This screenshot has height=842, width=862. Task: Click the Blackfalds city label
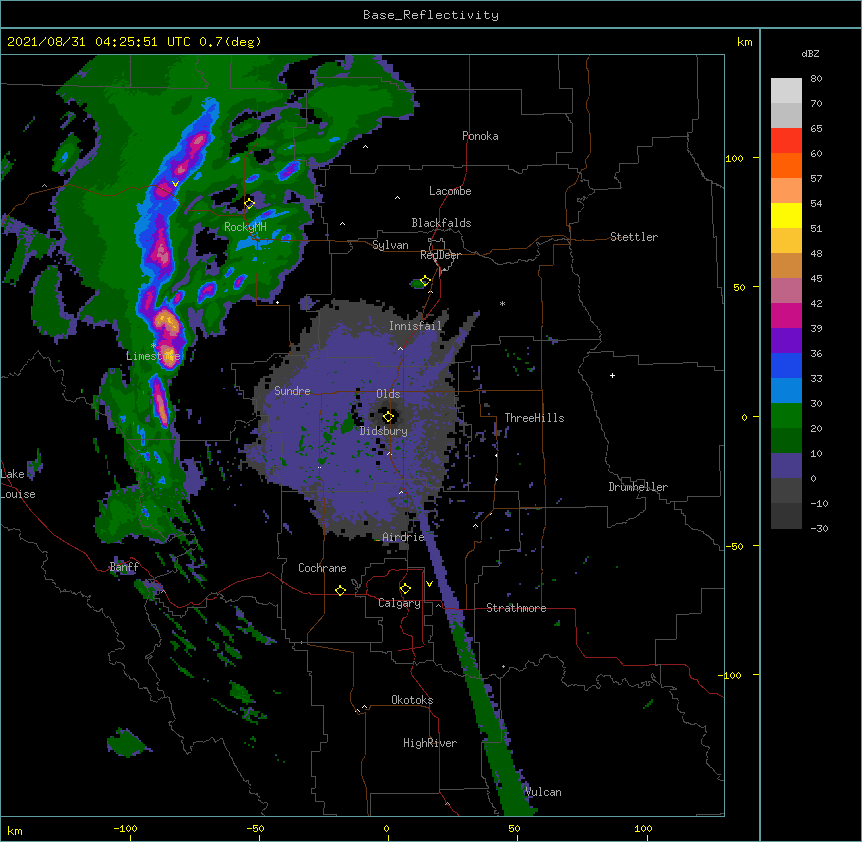(x=441, y=223)
